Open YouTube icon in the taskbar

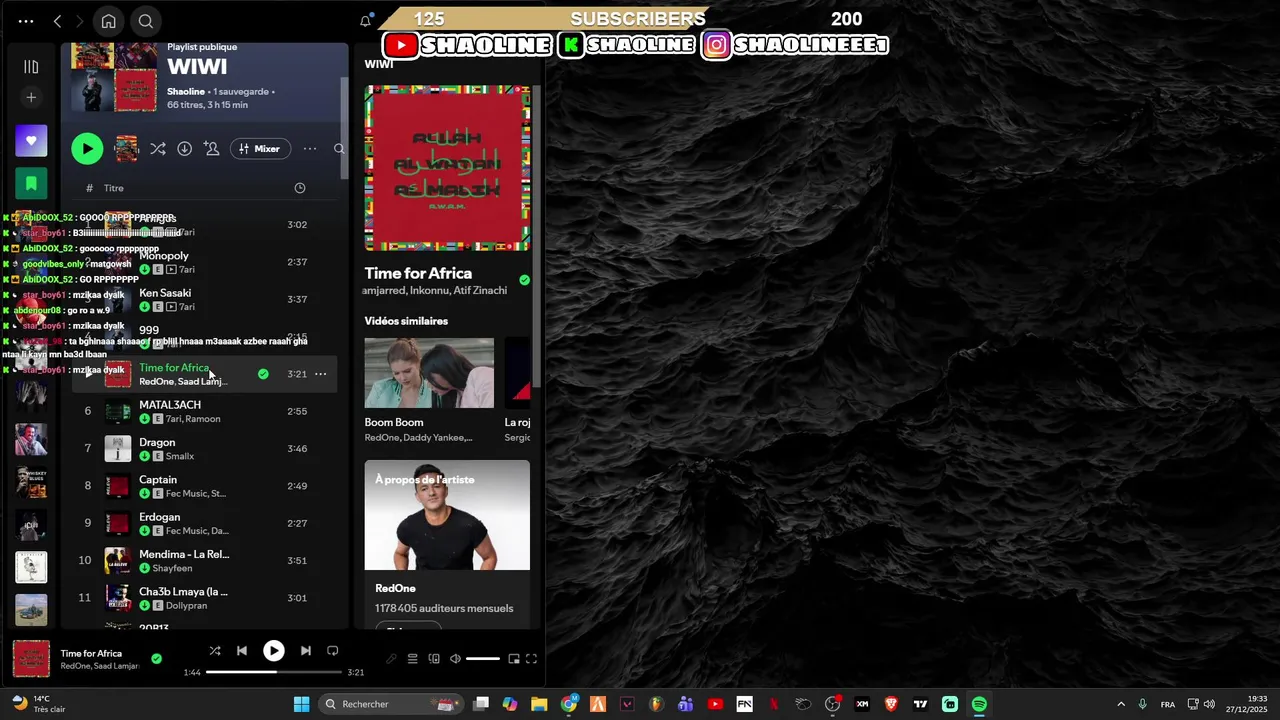click(x=715, y=704)
